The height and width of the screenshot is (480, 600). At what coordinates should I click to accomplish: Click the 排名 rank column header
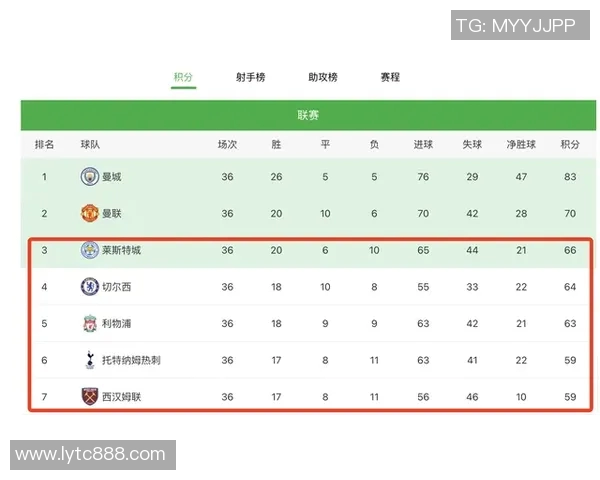(44, 145)
